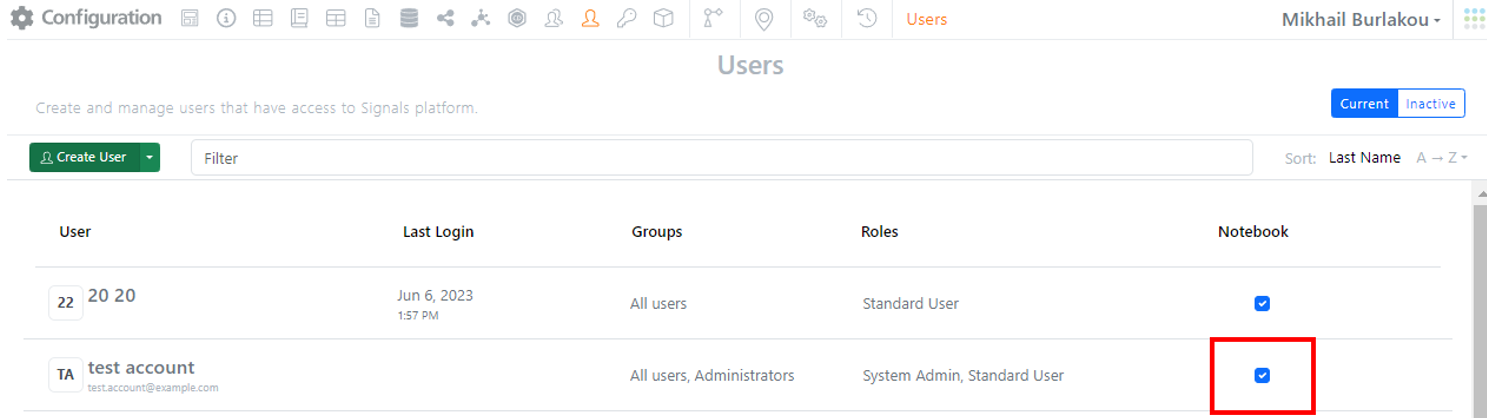The width and height of the screenshot is (1487, 418).
Task: Select the Current users tab
Action: 1364,104
